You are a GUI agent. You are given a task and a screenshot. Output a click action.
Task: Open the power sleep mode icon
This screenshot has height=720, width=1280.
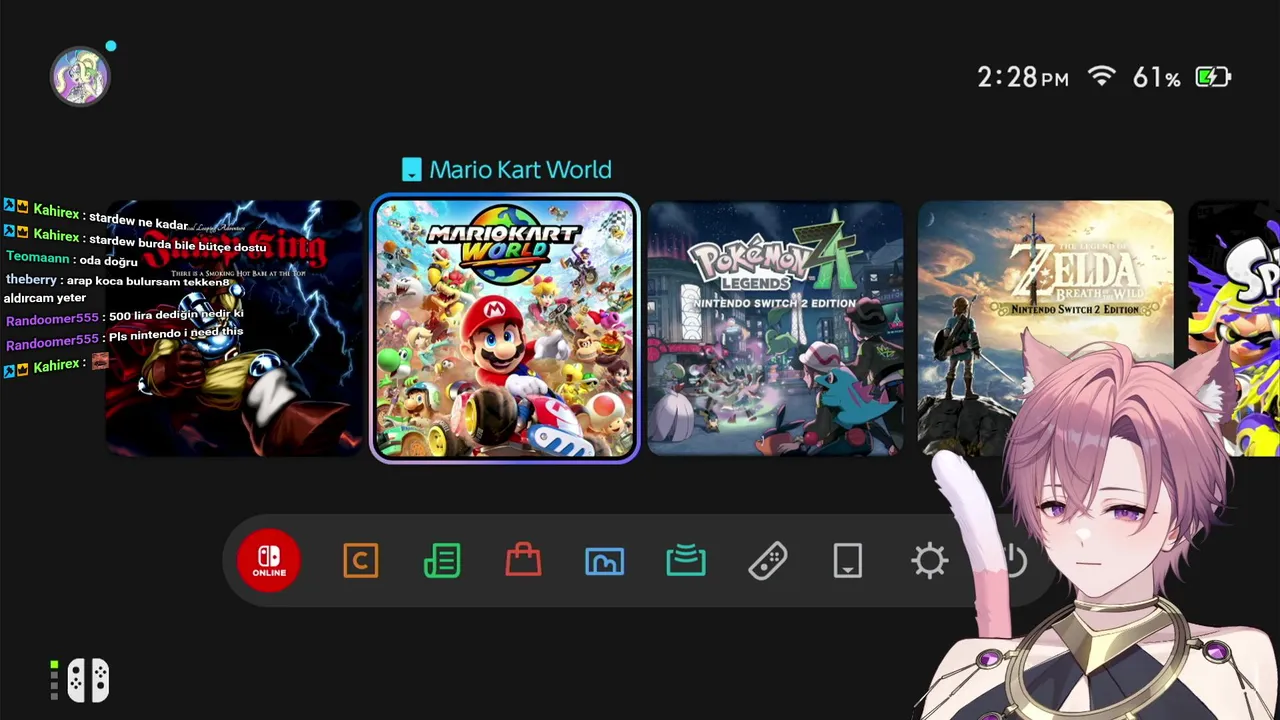coord(1013,561)
